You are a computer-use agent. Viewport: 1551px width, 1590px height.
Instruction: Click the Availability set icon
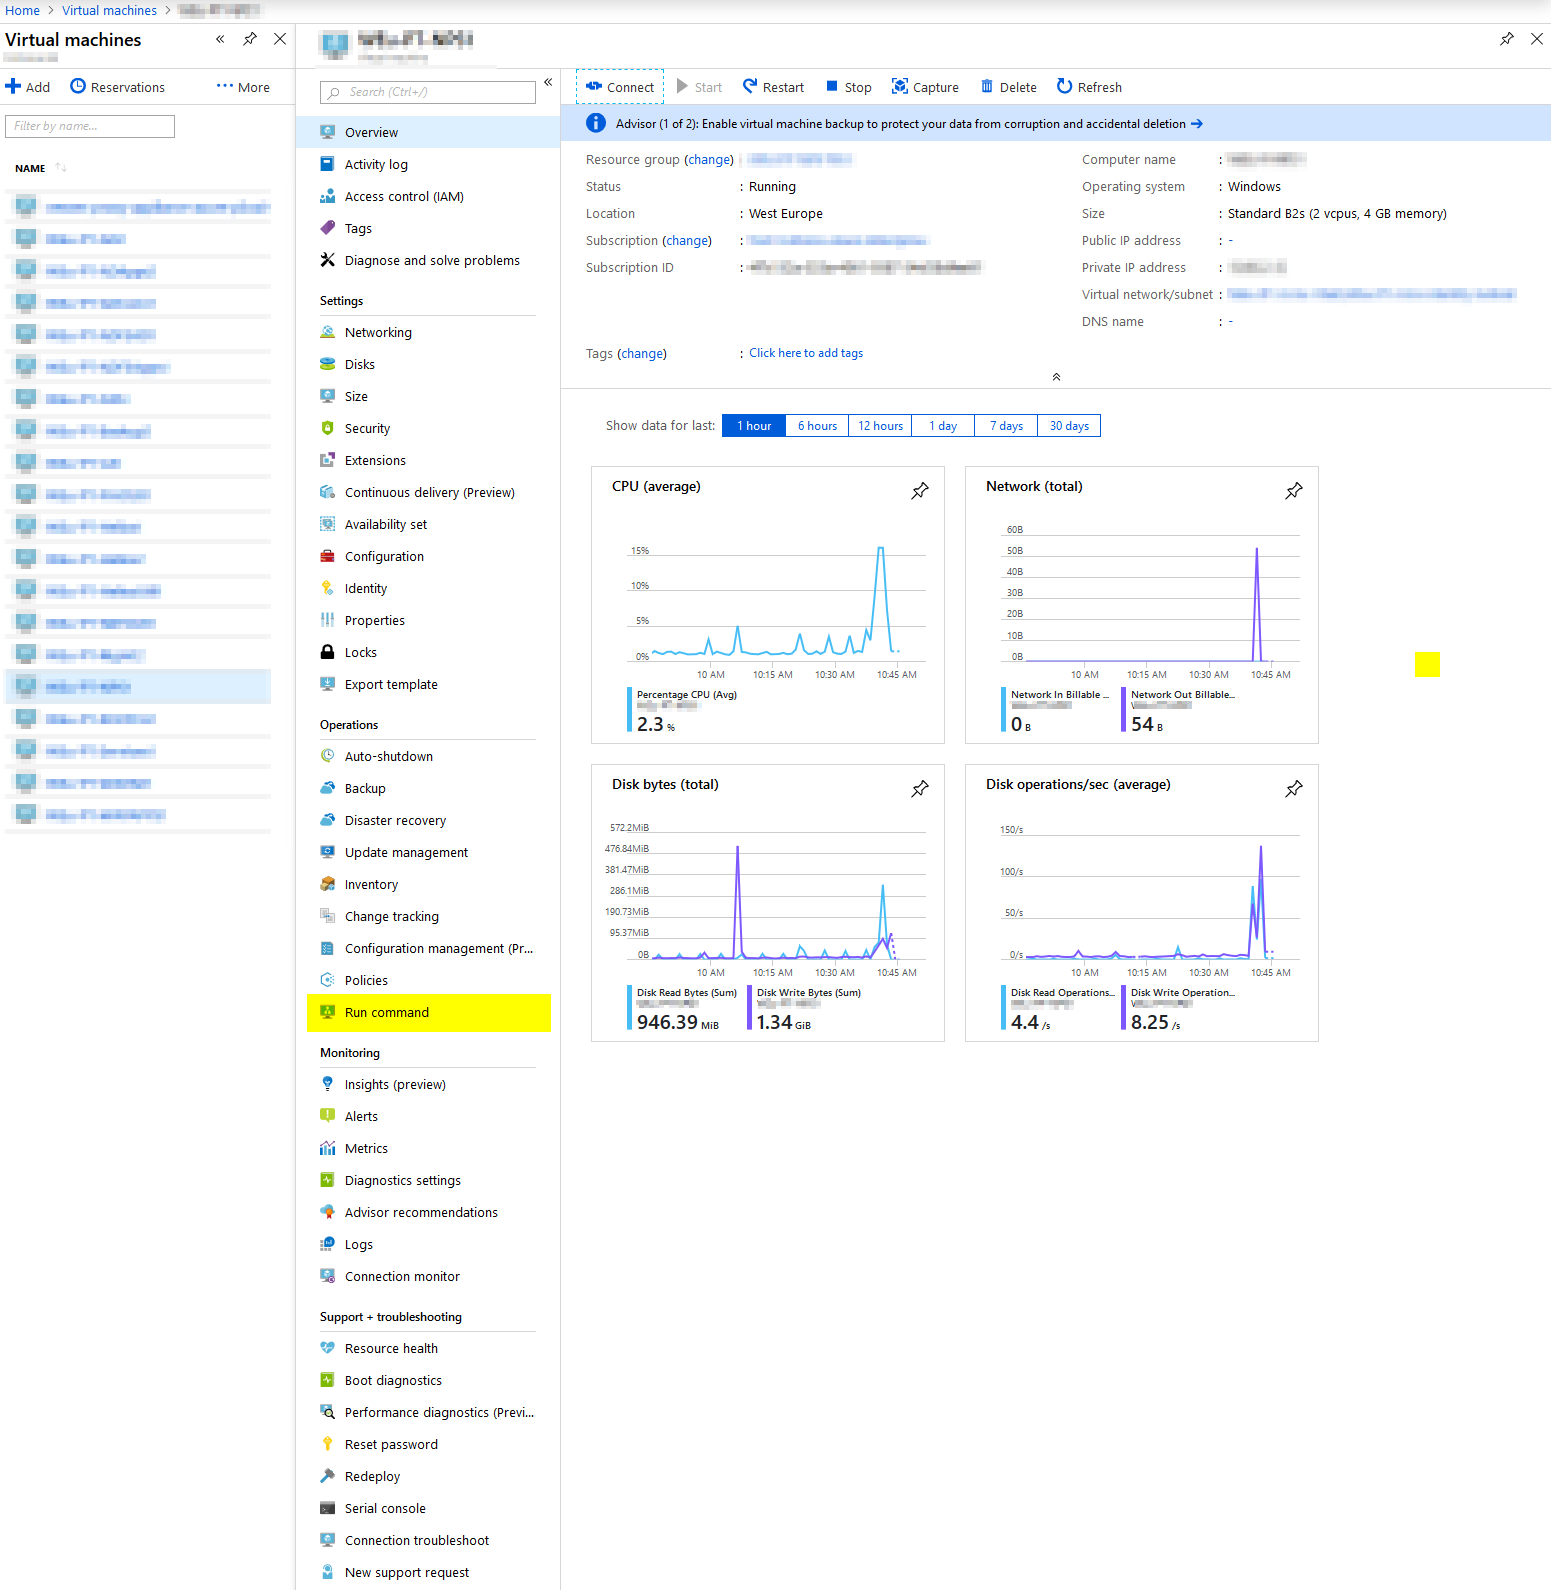coord(327,524)
